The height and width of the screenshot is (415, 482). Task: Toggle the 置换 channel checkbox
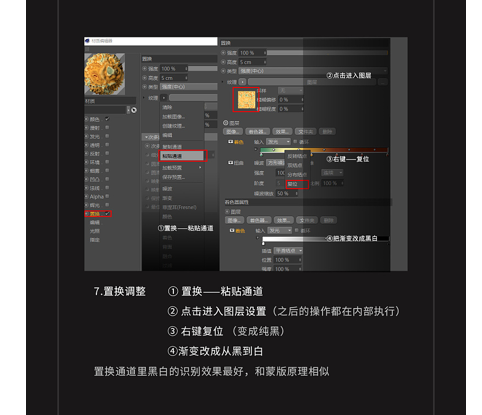click(x=107, y=214)
